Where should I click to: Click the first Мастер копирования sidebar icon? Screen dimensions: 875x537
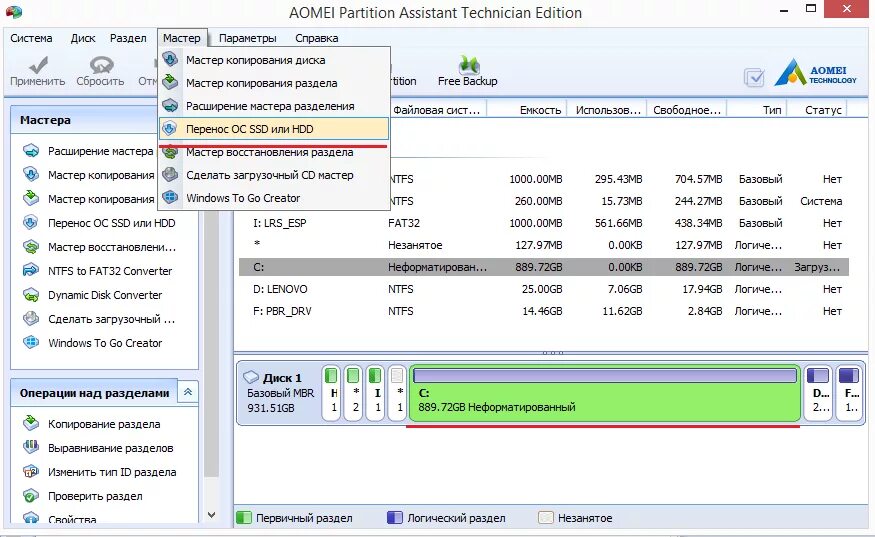pos(31,175)
